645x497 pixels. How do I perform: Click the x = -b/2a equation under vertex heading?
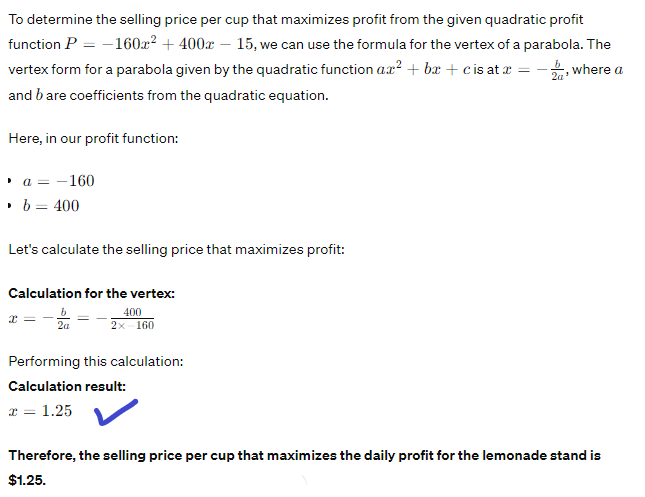(x=40, y=319)
